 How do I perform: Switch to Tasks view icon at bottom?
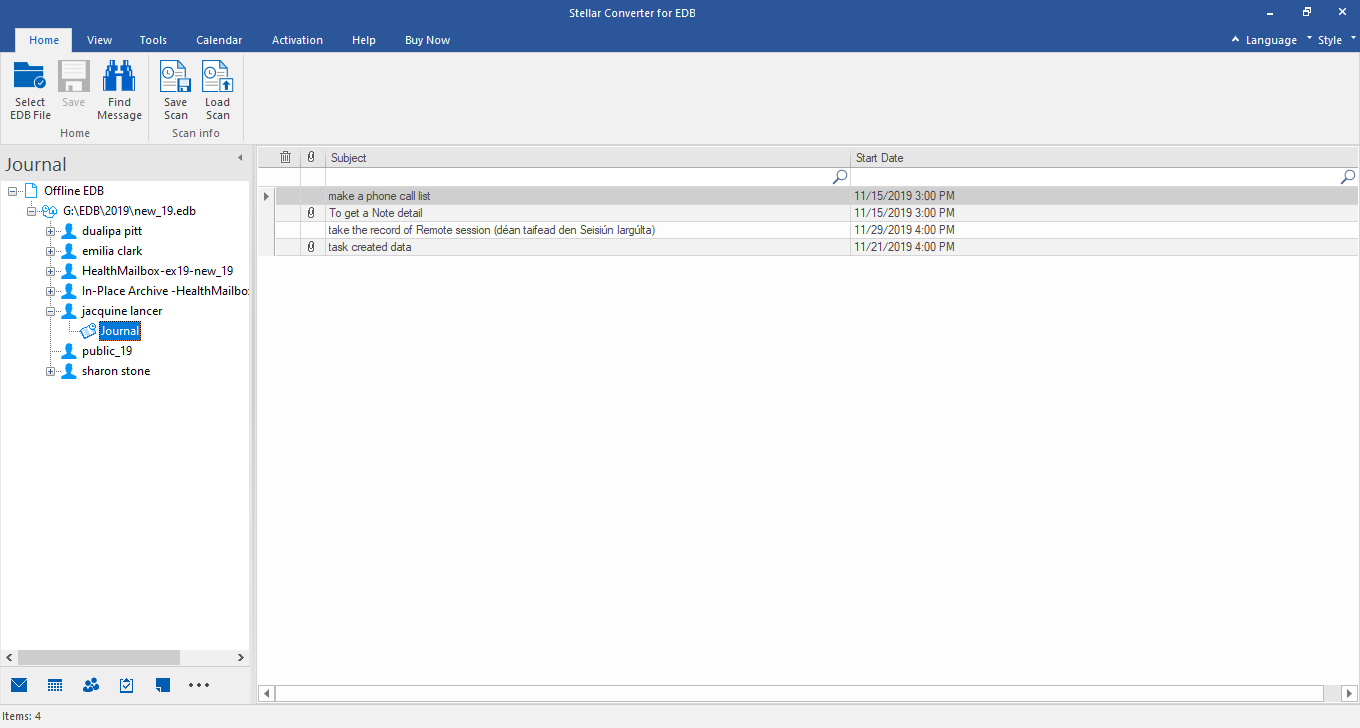tap(127, 685)
